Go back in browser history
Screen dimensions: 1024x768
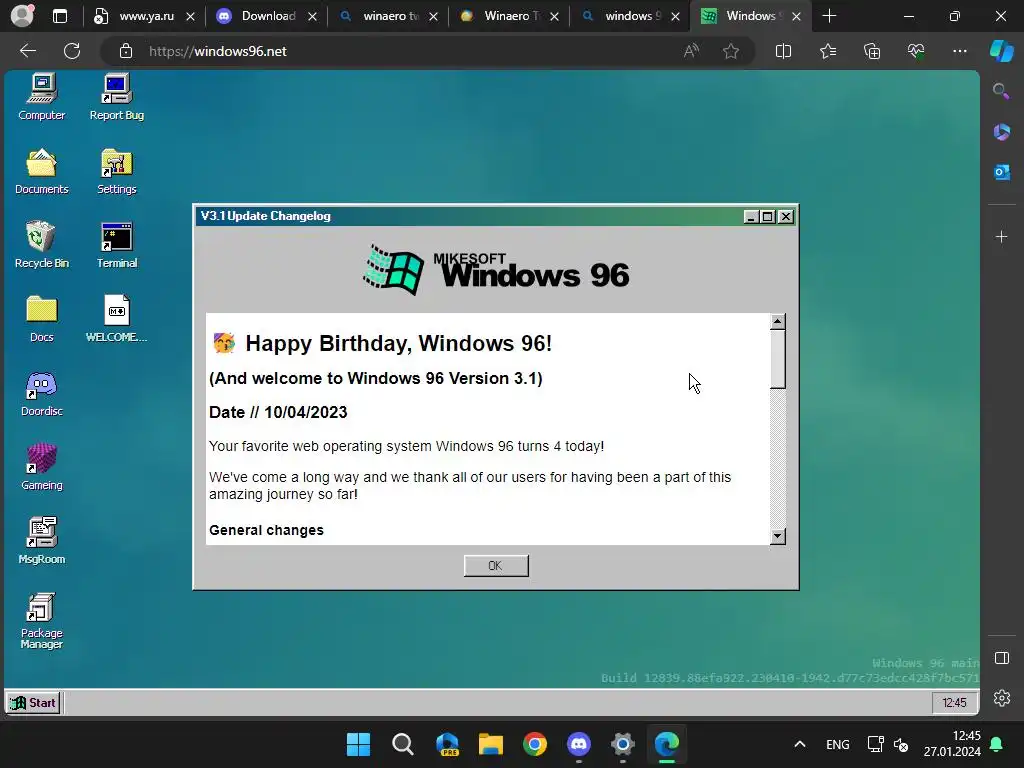pyautogui.click(x=28, y=51)
